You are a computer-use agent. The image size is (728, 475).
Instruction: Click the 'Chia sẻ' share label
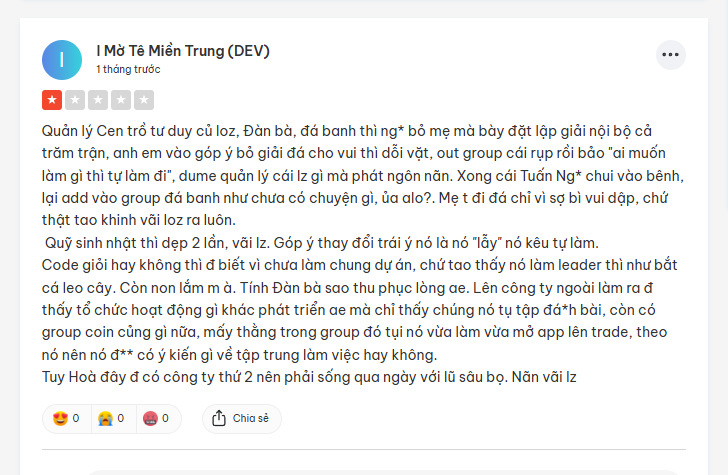251,418
